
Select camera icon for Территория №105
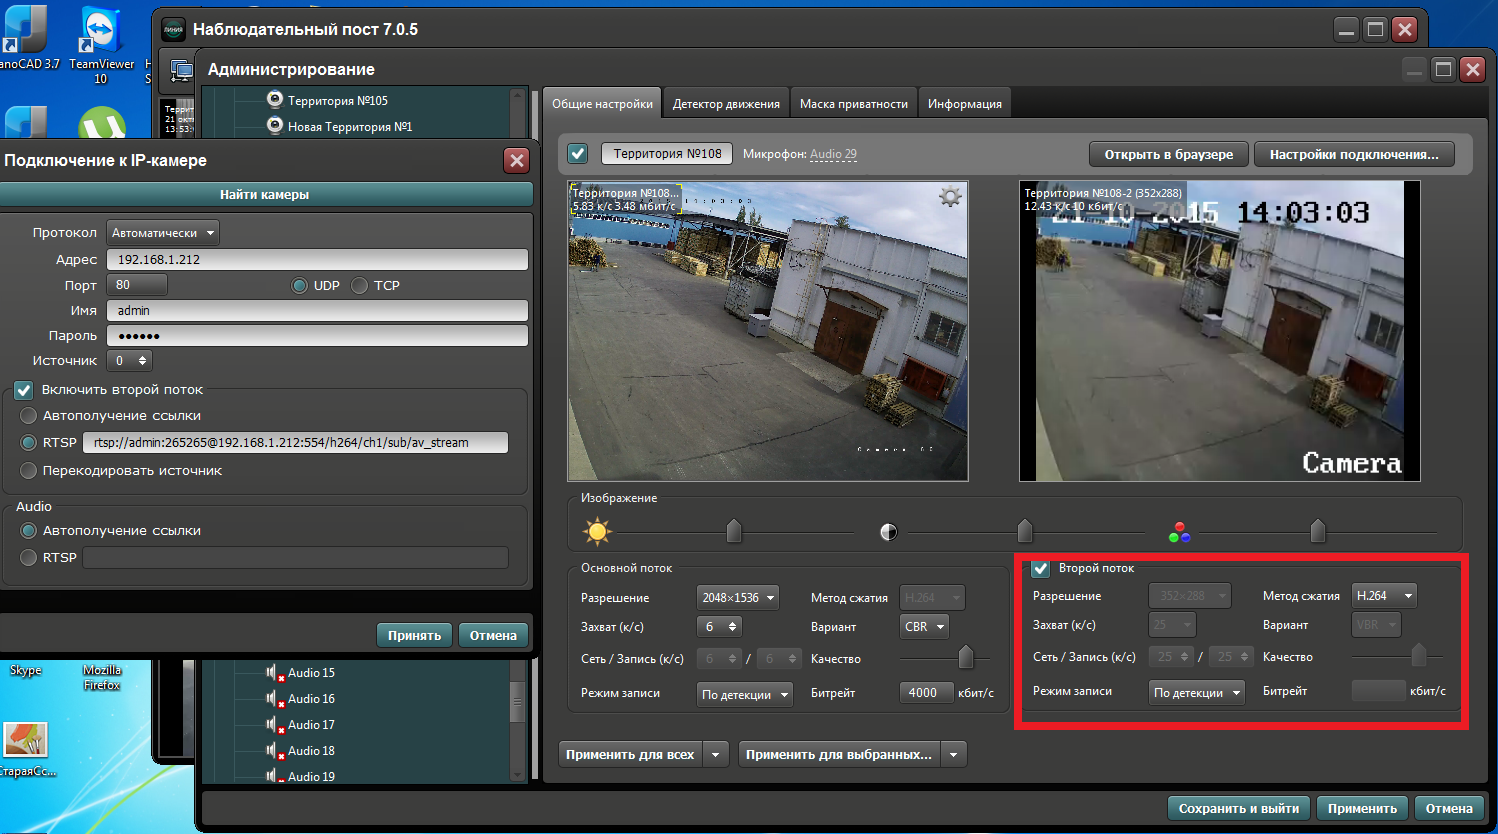pyautogui.click(x=275, y=99)
